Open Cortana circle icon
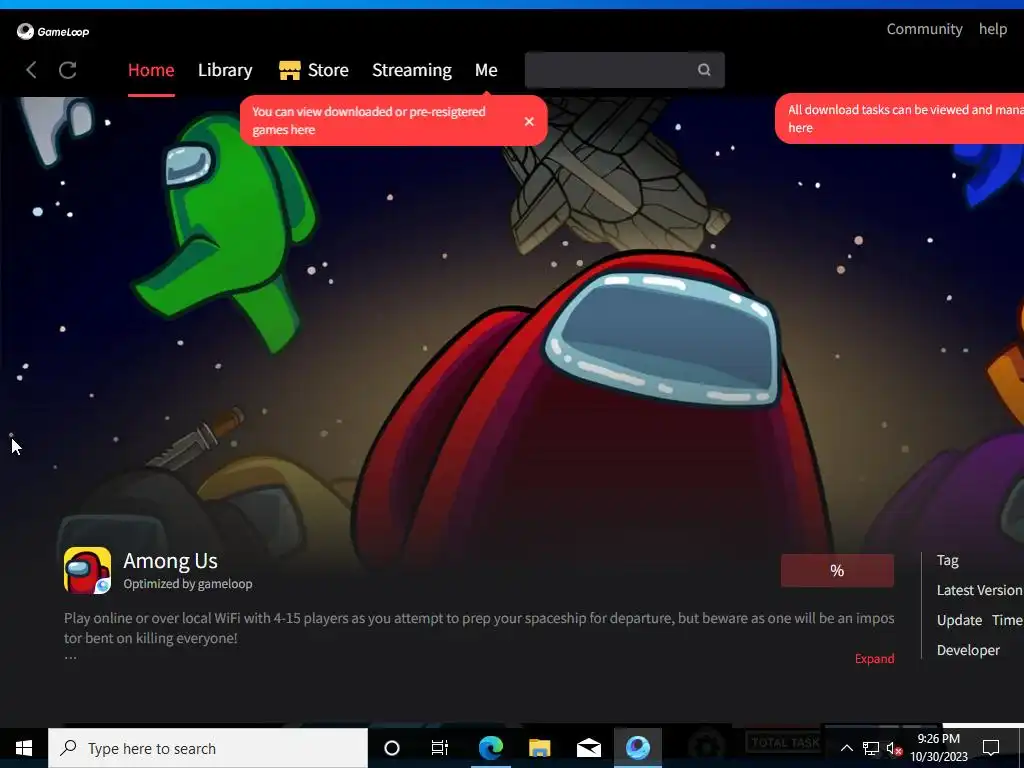This screenshot has height=768, width=1024. click(x=392, y=748)
